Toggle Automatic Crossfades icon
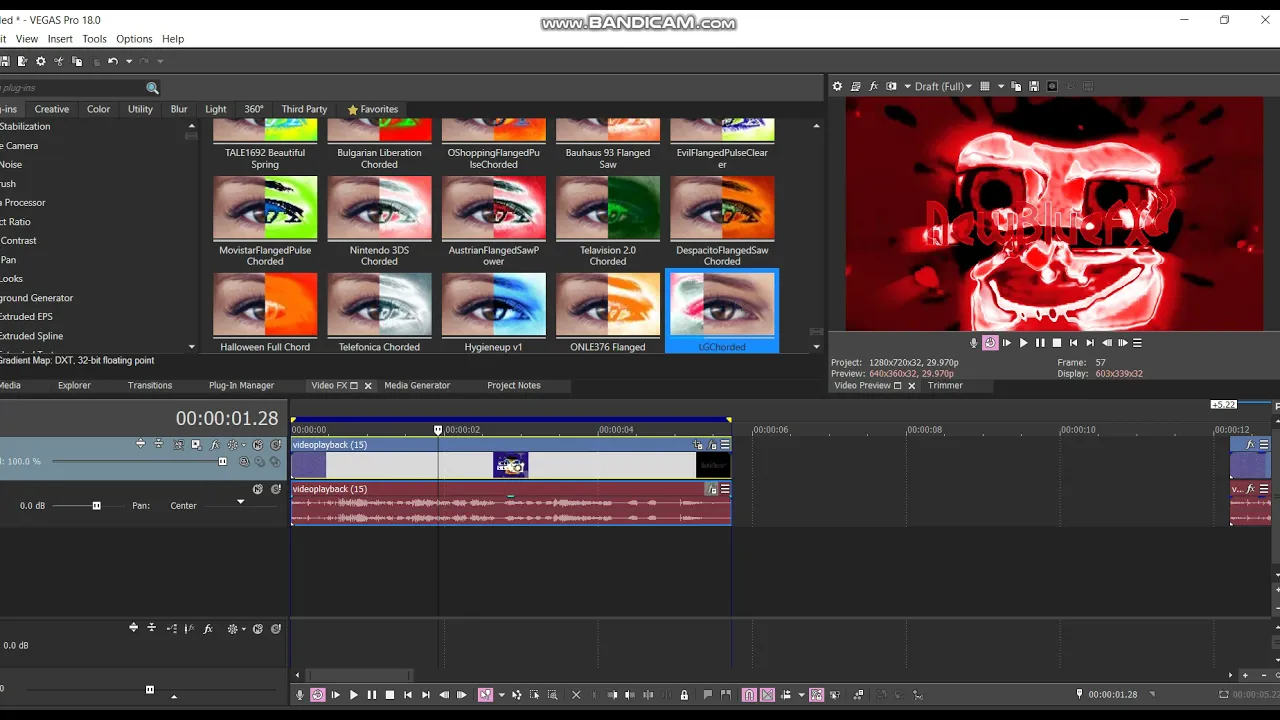Image resolution: width=1280 pixels, height=720 pixels. [767, 695]
